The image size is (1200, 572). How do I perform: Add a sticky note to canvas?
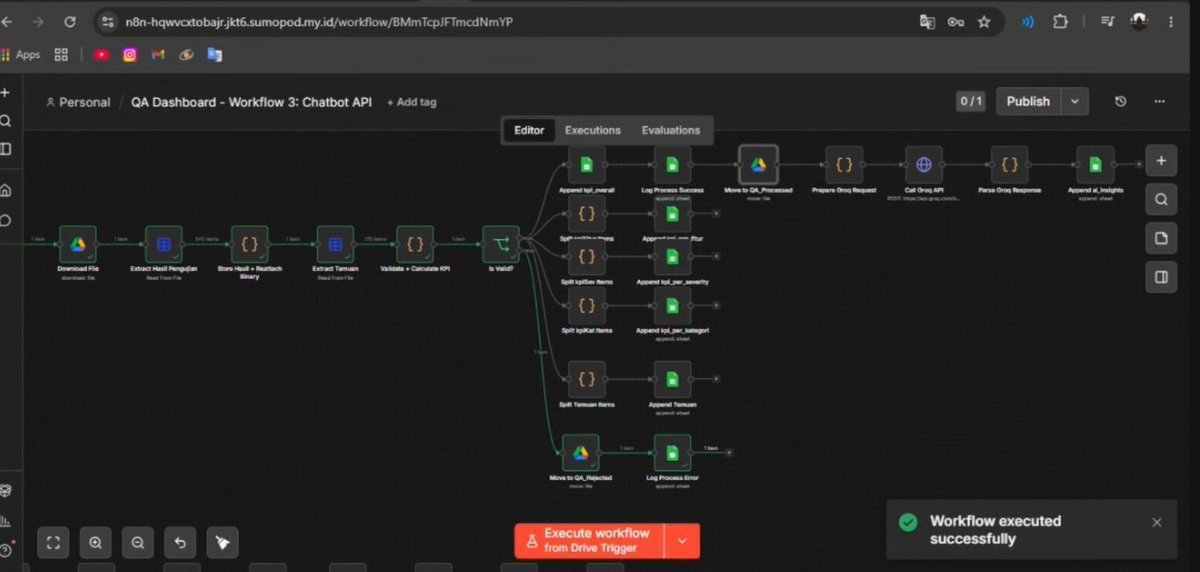pyautogui.click(x=1161, y=238)
